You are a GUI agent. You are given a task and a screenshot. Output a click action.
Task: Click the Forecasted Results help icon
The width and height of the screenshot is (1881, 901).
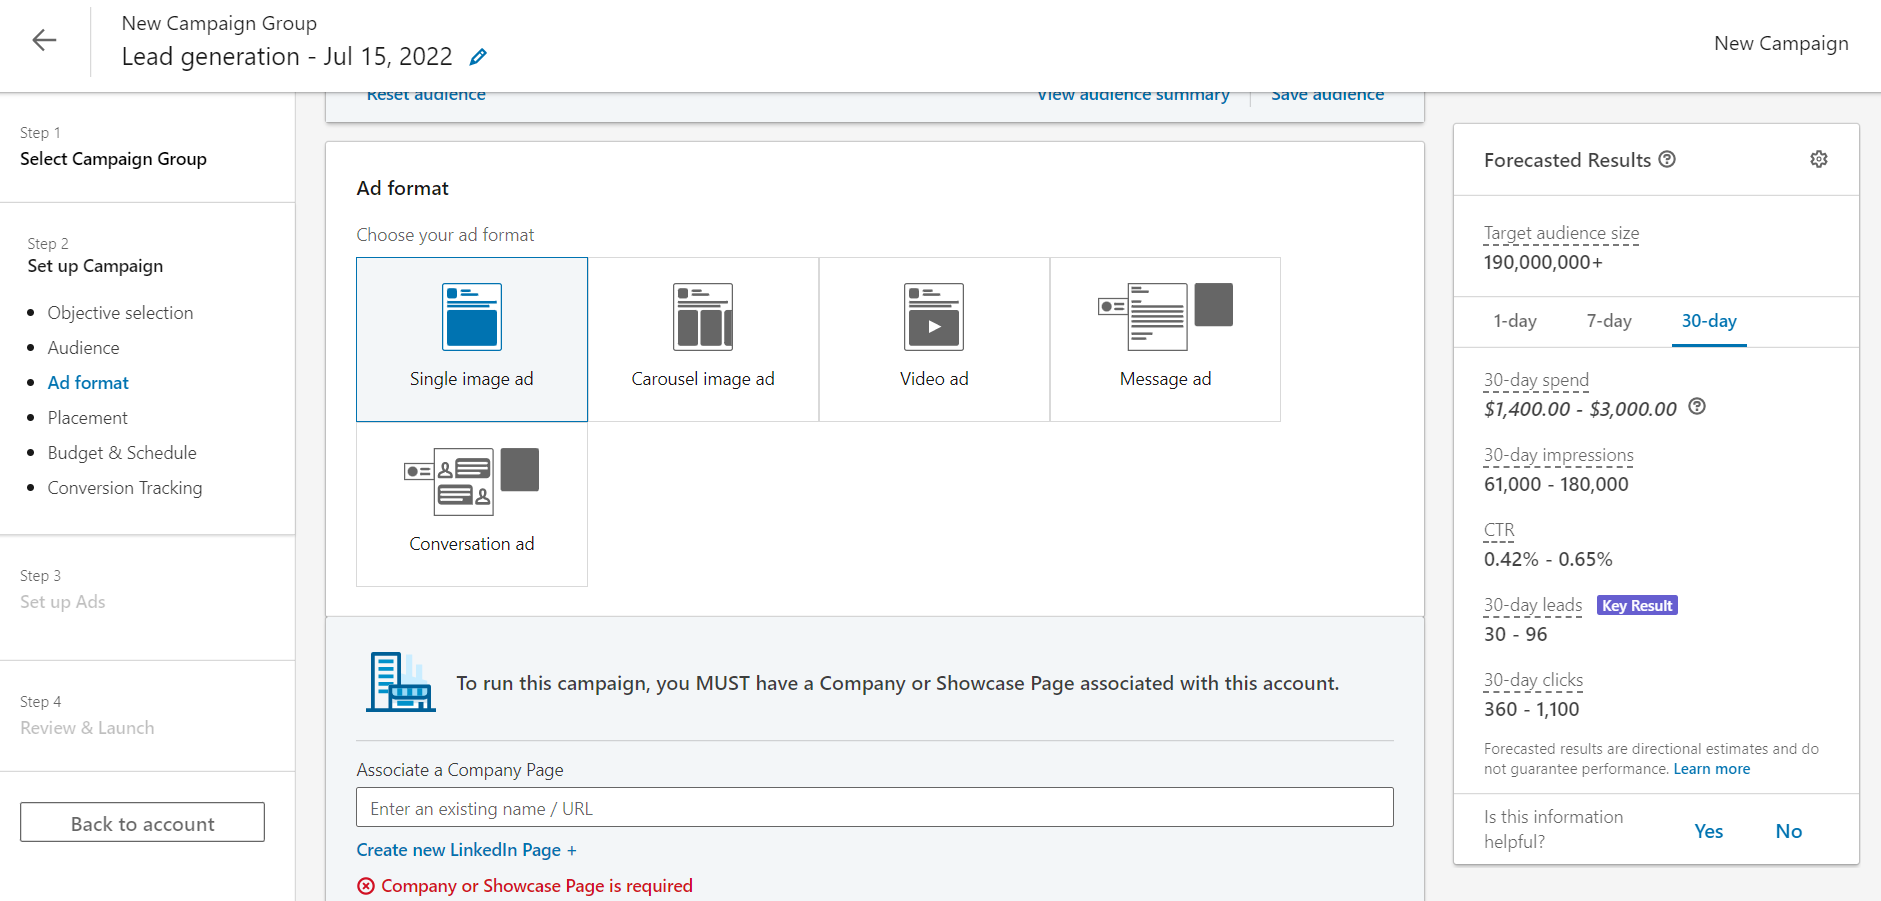[1667, 159]
